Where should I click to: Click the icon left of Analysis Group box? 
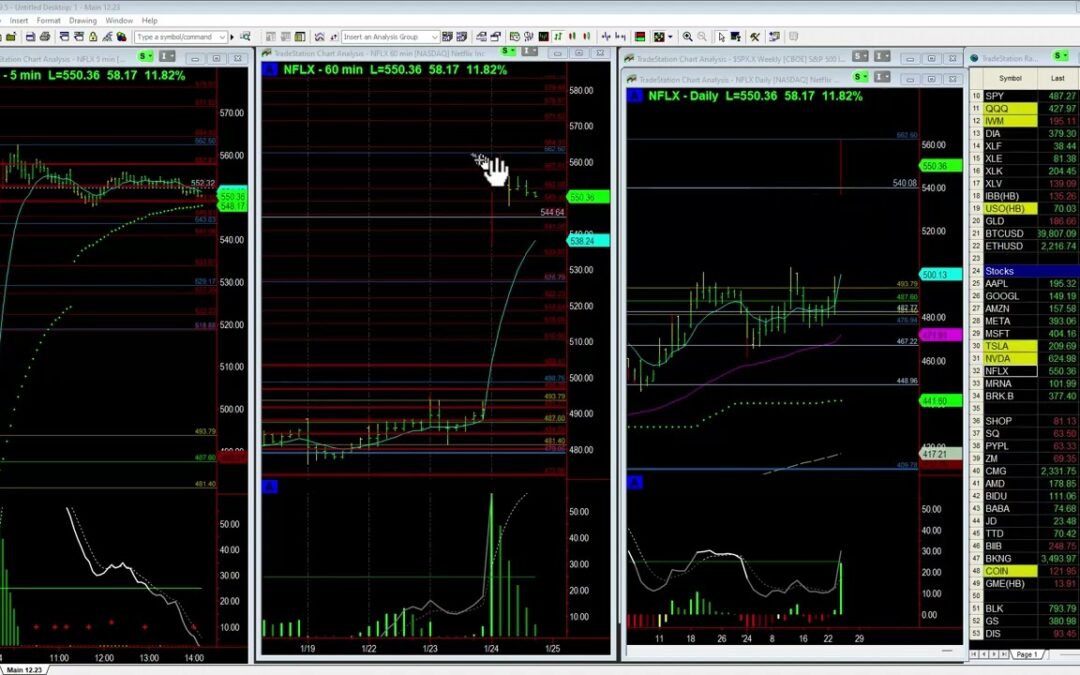[333, 37]
